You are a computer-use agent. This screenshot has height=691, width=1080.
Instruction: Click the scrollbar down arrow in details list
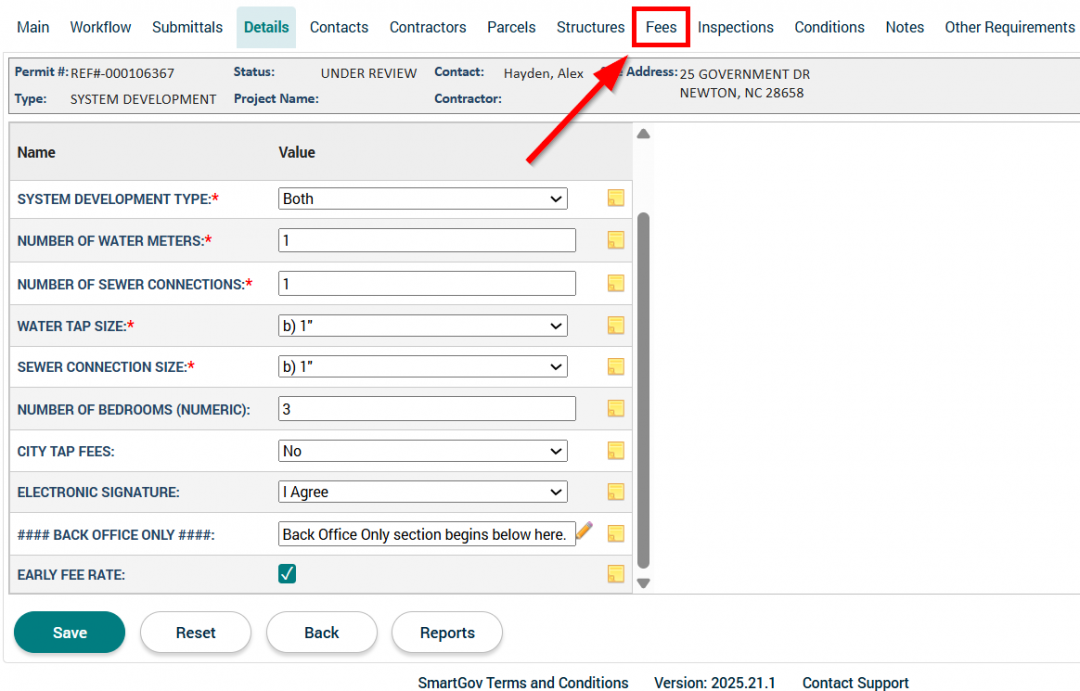(x=644, y=583)
